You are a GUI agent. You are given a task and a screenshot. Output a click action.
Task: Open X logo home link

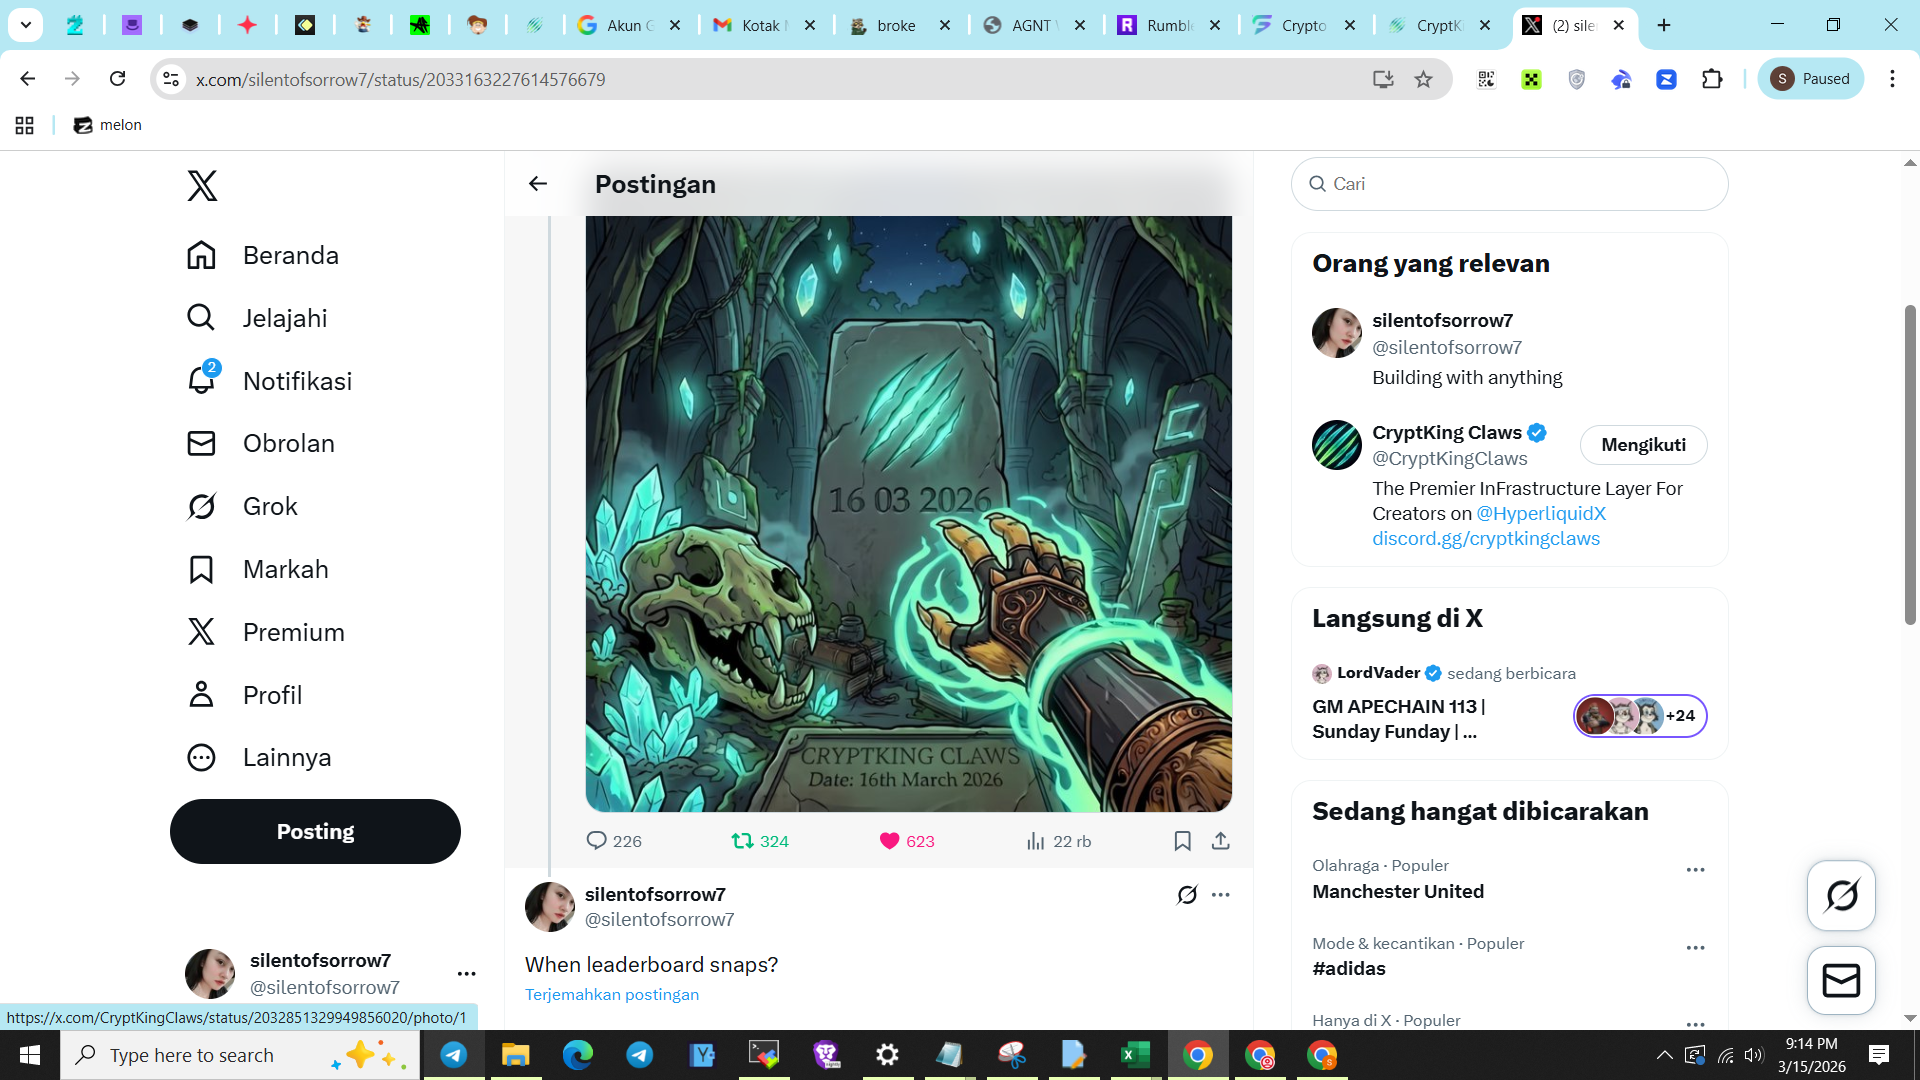point(202,186)
